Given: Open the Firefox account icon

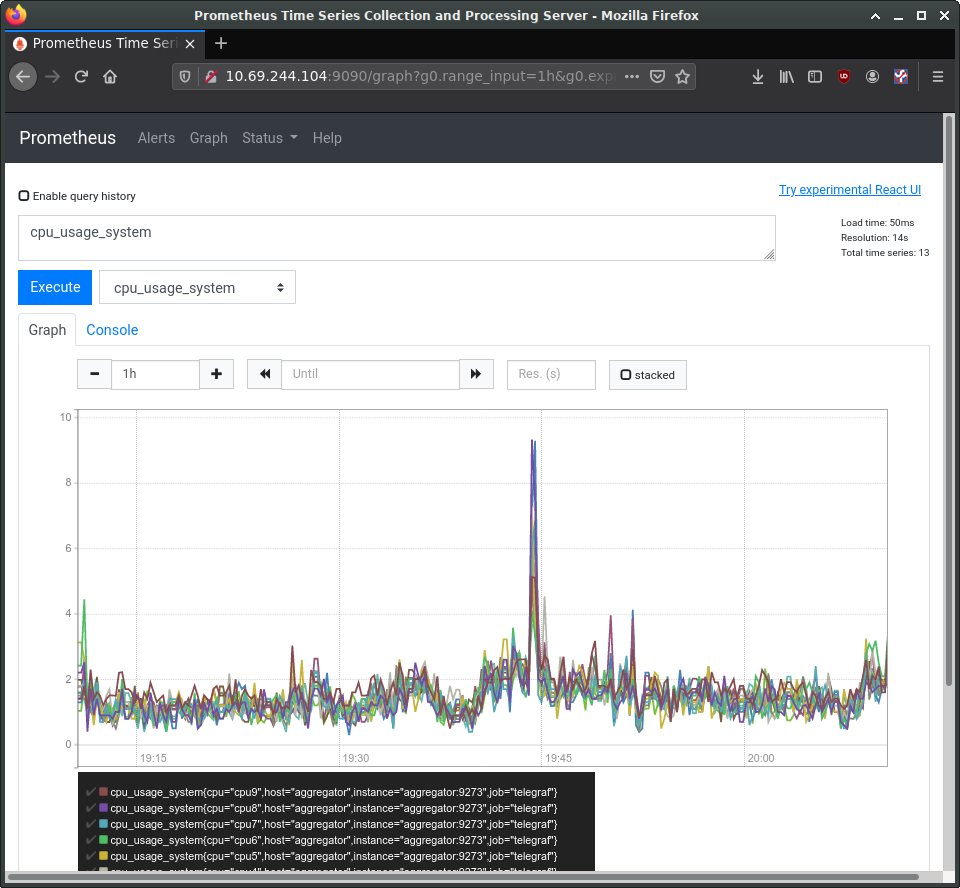Looking at the screenshot, I should pyautogui.click(x=872, y=77).
